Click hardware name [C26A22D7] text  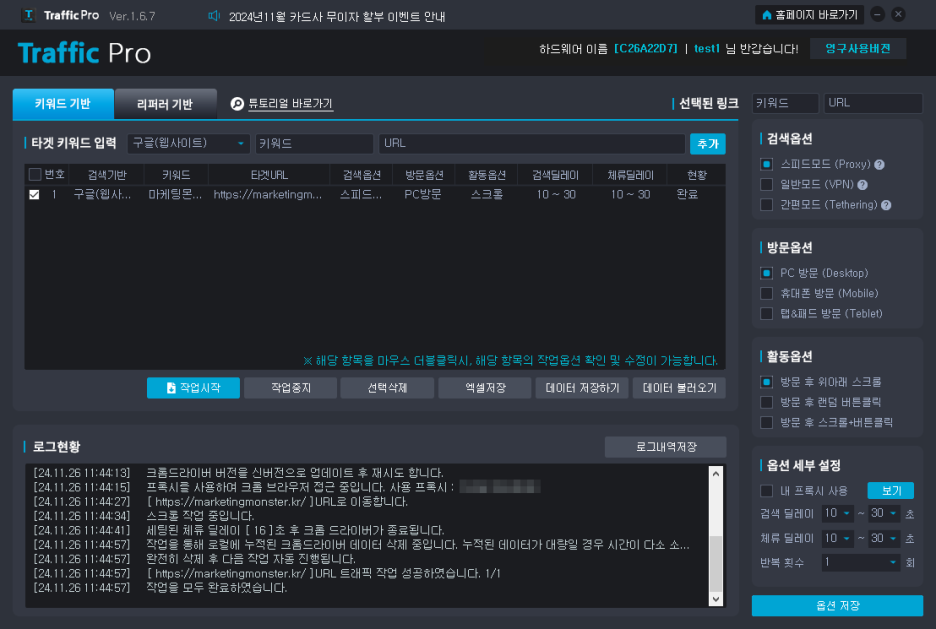tap(646, 49)
